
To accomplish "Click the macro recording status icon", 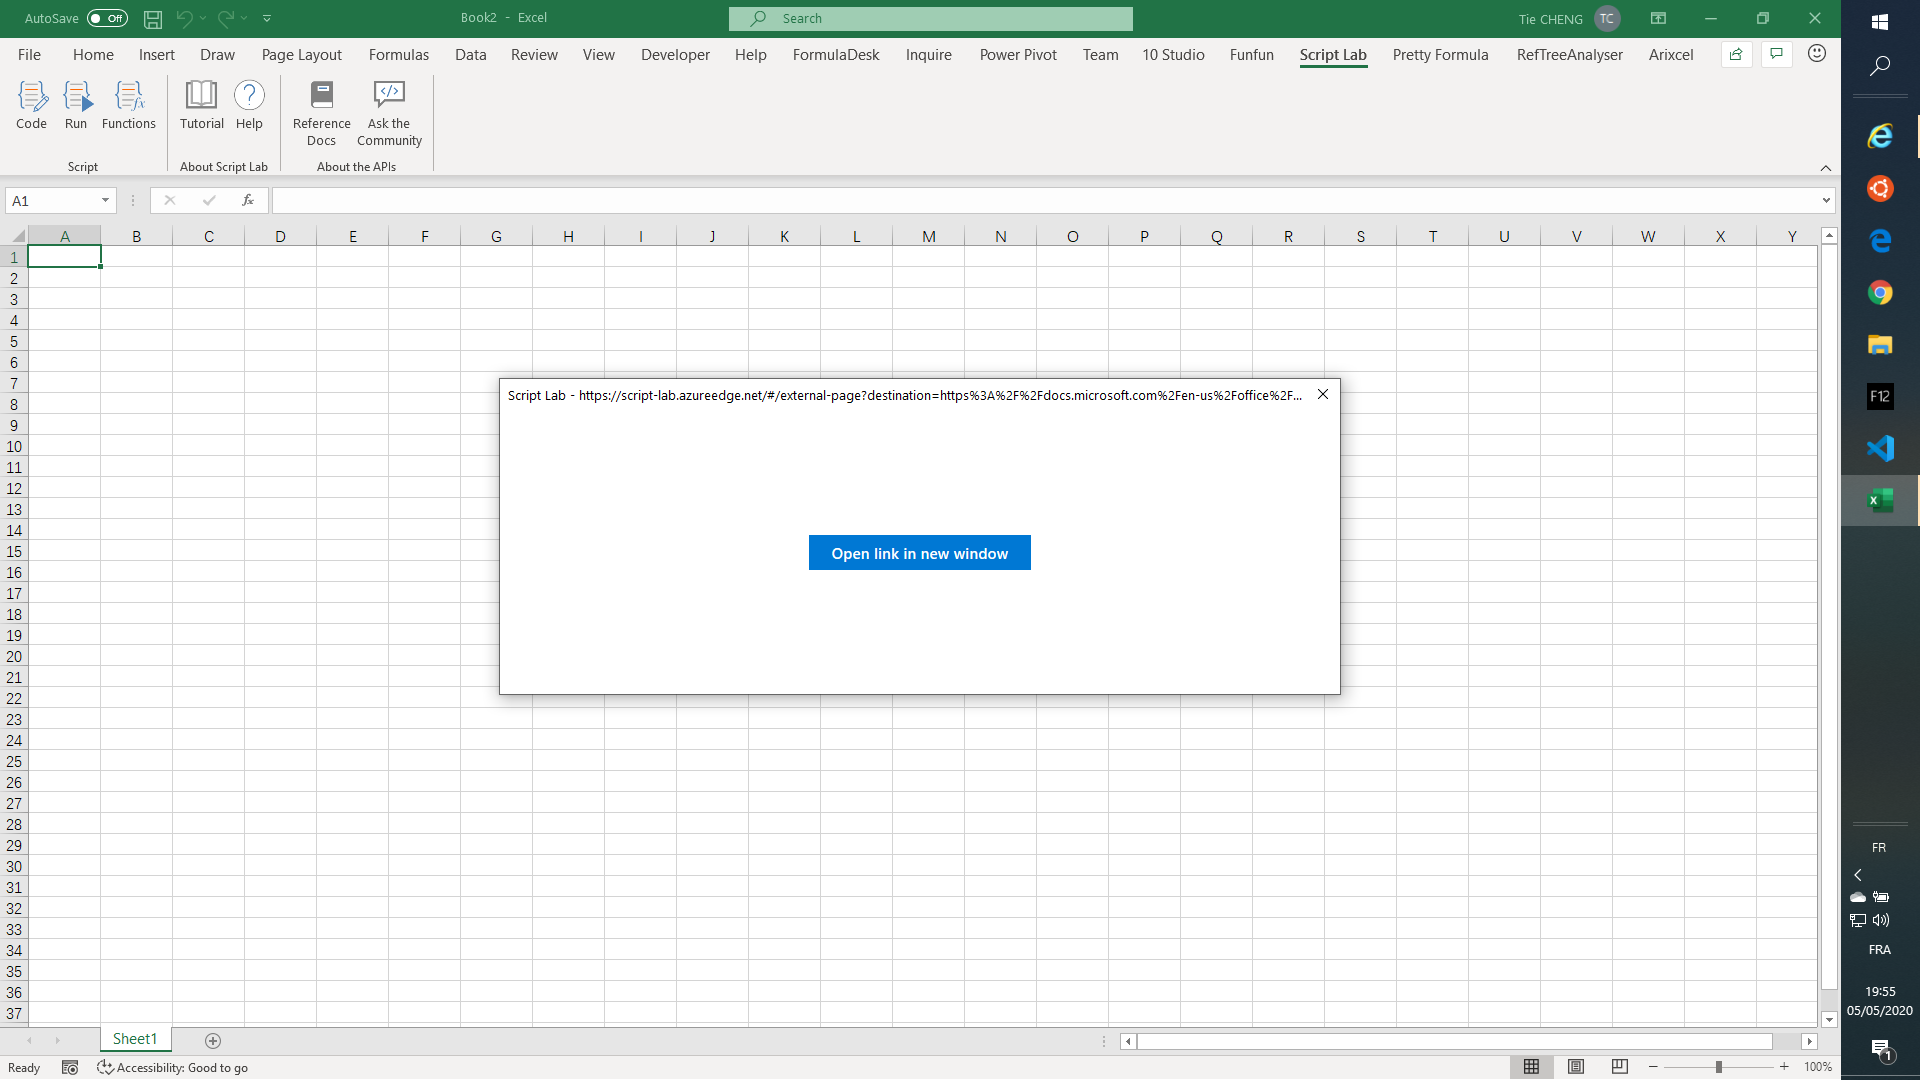I will click(x=70, y=1067).
